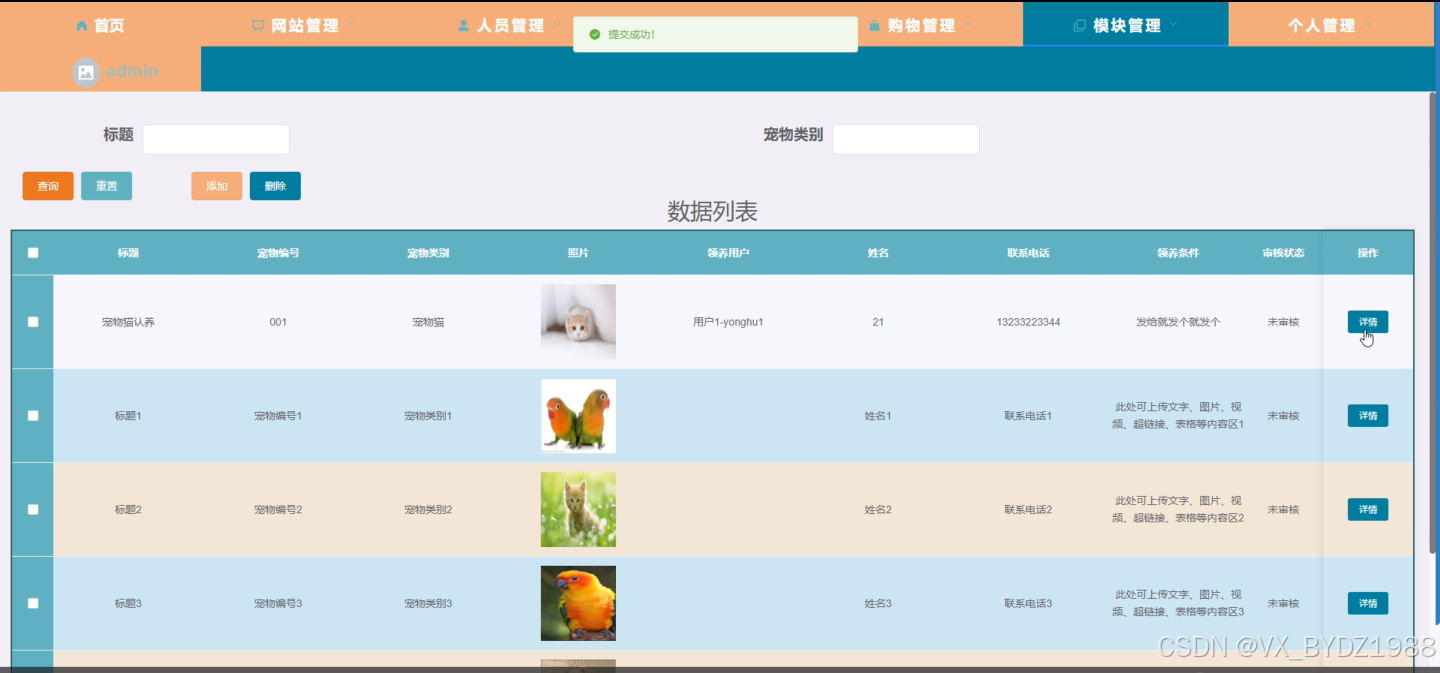Click the 联系电话 column header

(x=1028, y=253)
